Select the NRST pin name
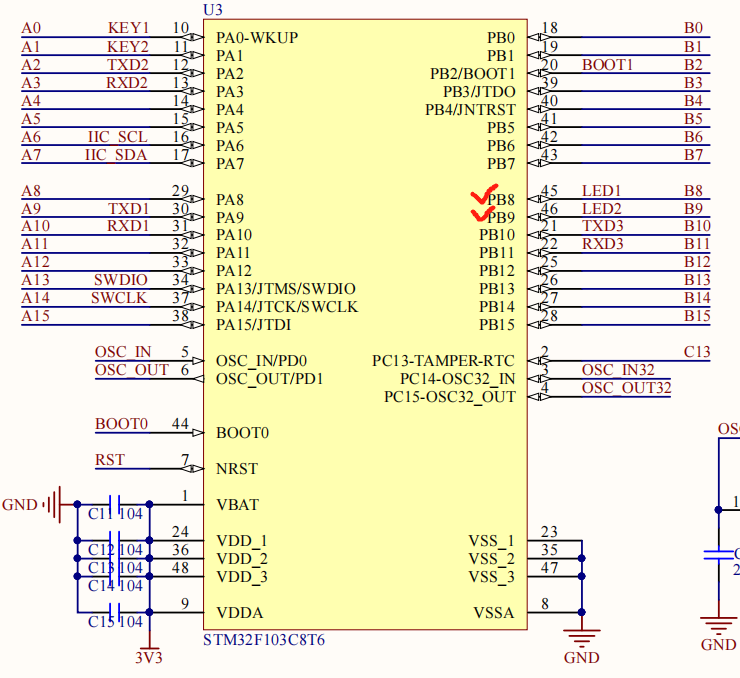This screenshot has width=740, height=678. coord(237,469)
